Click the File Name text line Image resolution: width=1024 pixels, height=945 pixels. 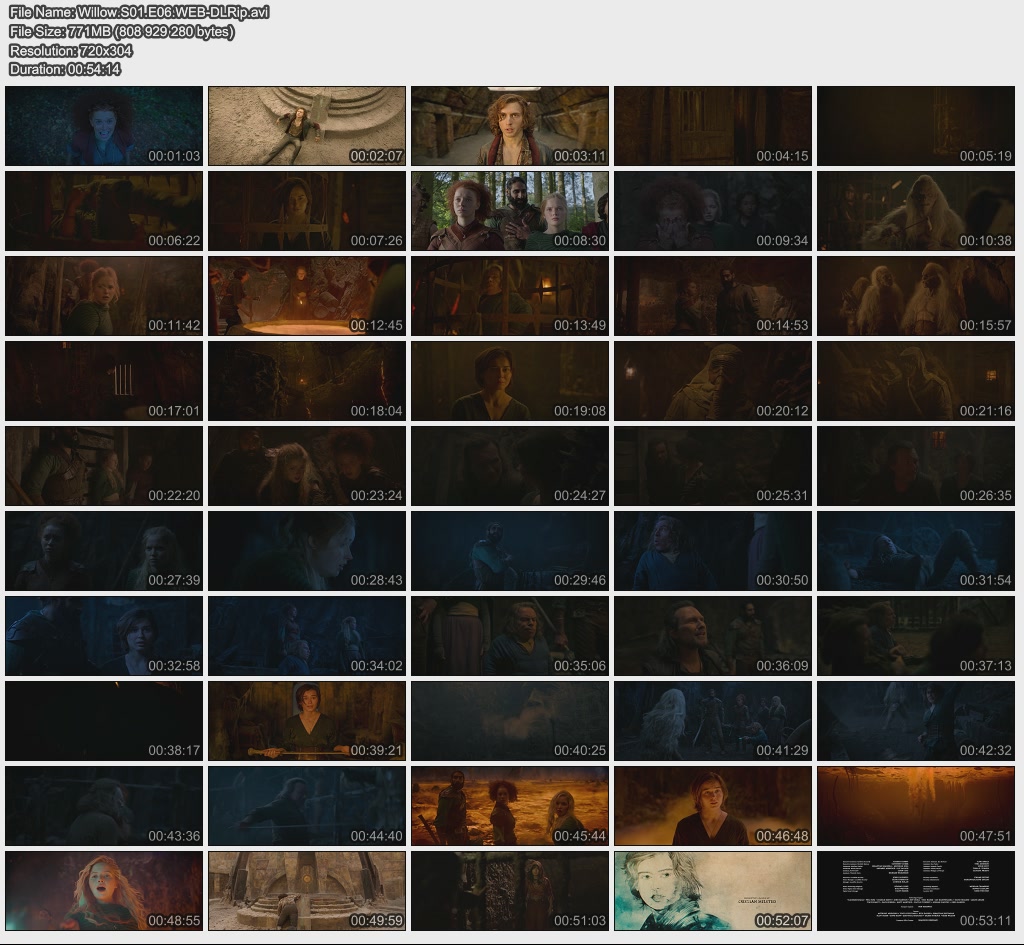pos(139,12)
